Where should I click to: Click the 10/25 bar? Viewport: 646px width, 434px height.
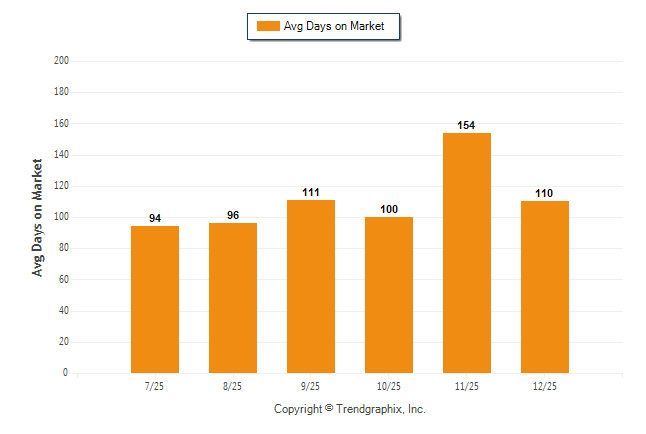pyautogui.click(x=389, y=294)
